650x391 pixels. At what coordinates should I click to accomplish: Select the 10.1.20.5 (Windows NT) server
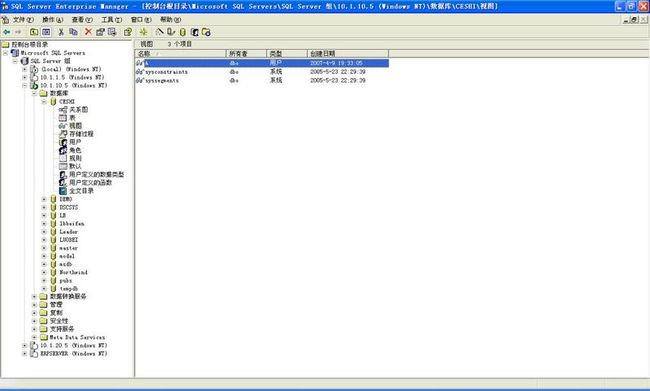click(x=73, y=345)
